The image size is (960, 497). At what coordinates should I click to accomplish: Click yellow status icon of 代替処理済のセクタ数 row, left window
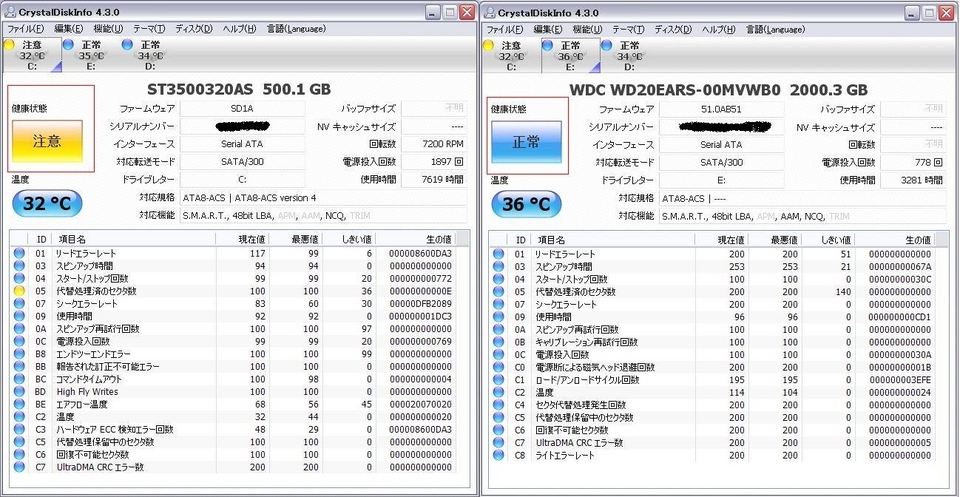coord(19,291)
